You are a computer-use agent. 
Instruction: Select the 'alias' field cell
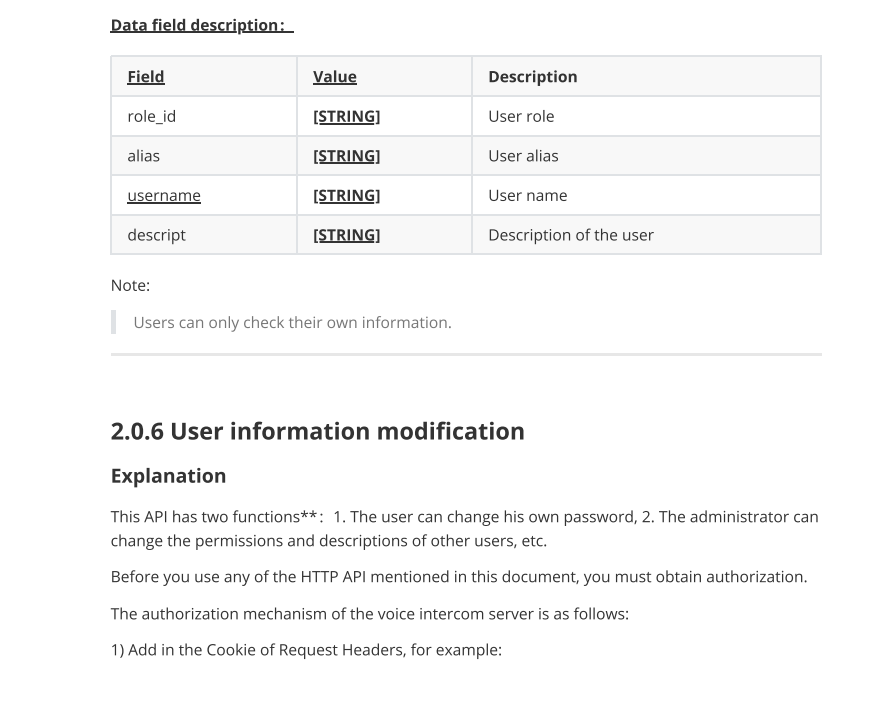[204, 156]
